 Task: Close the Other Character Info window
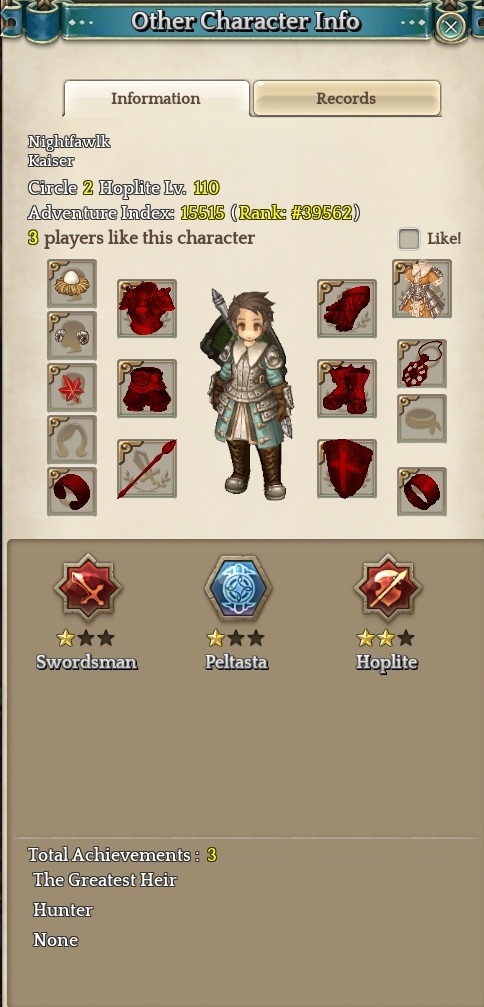pos(451,27)
